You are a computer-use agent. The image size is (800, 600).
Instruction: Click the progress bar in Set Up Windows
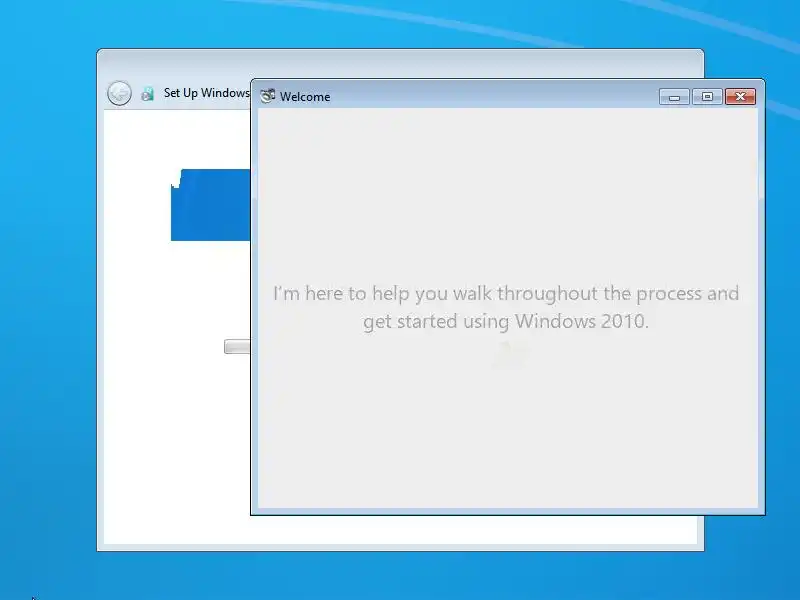(x=237, y=347)
